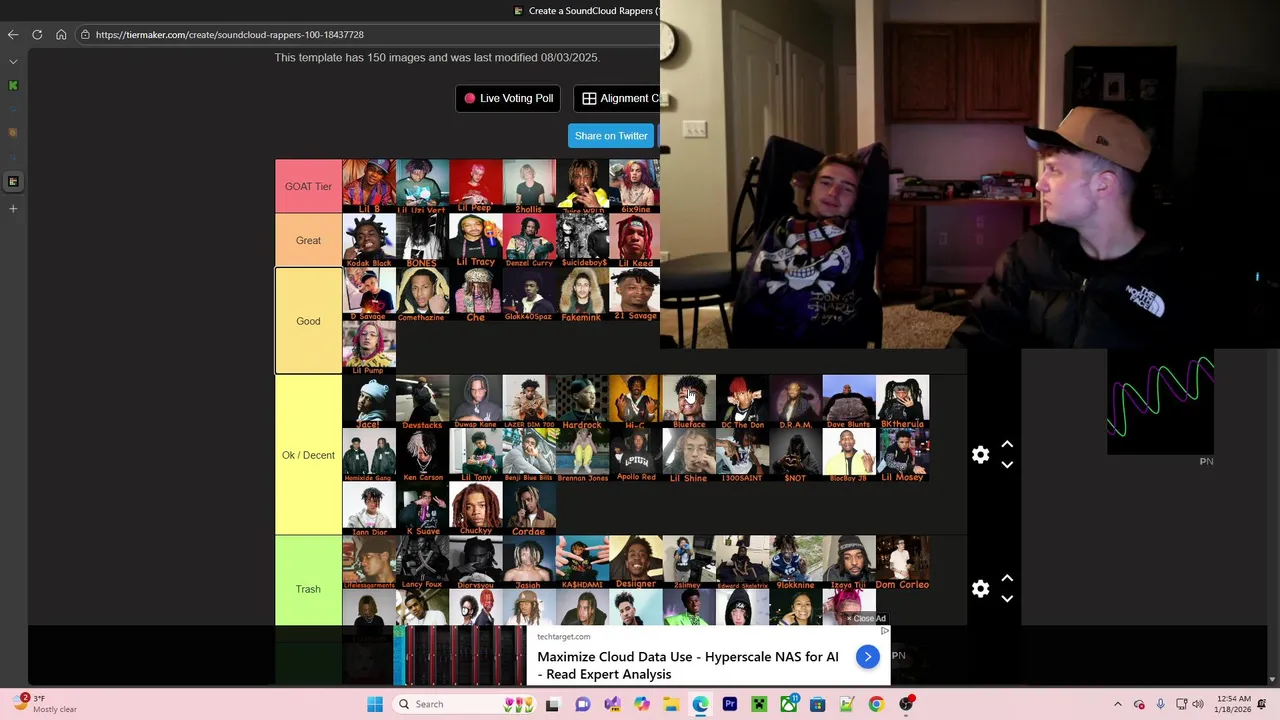Screen dimensions: 1280x720
Task: Move the Ok / Decent row down
Action: 1007,465
